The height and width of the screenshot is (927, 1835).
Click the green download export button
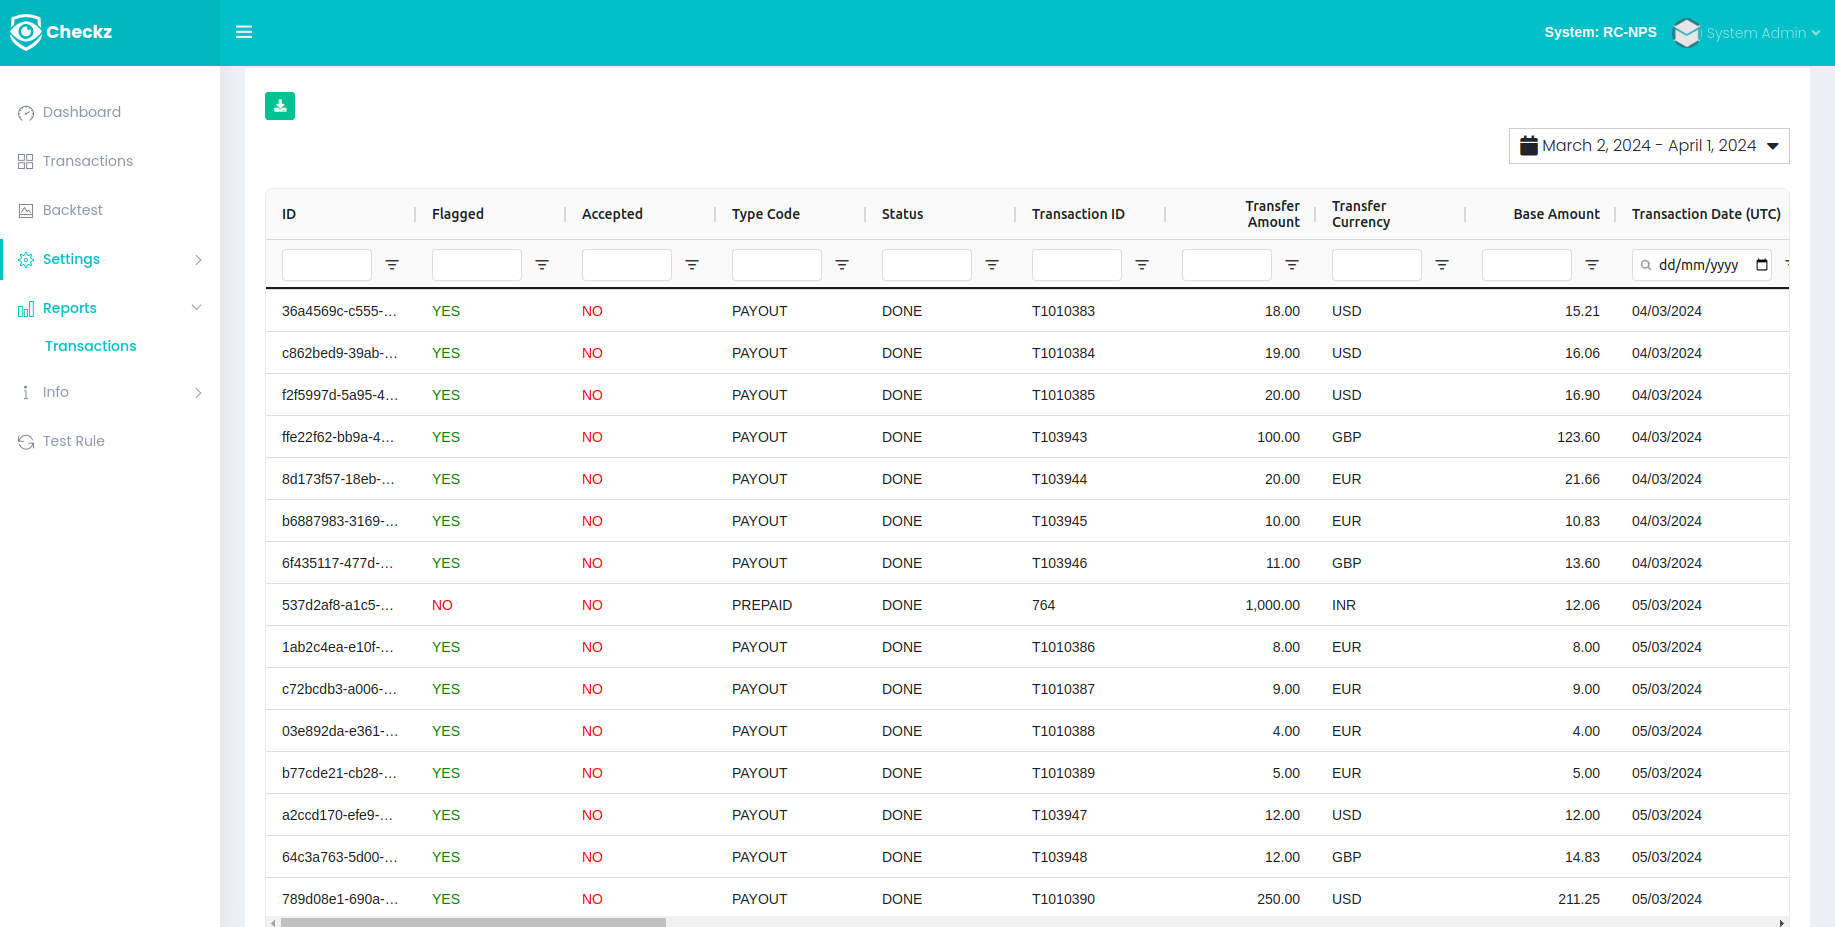pyautogui.click(x=280, y=106)
